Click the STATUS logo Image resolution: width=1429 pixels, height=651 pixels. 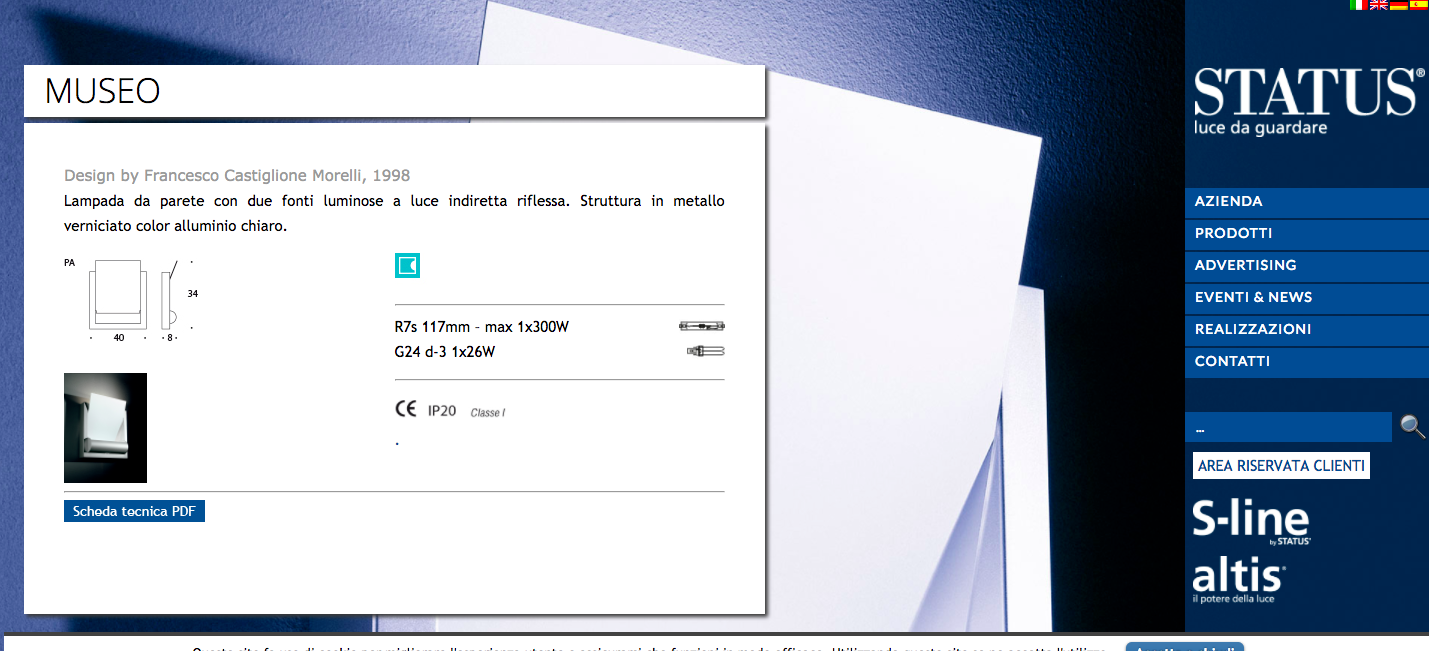(1306, 100)
